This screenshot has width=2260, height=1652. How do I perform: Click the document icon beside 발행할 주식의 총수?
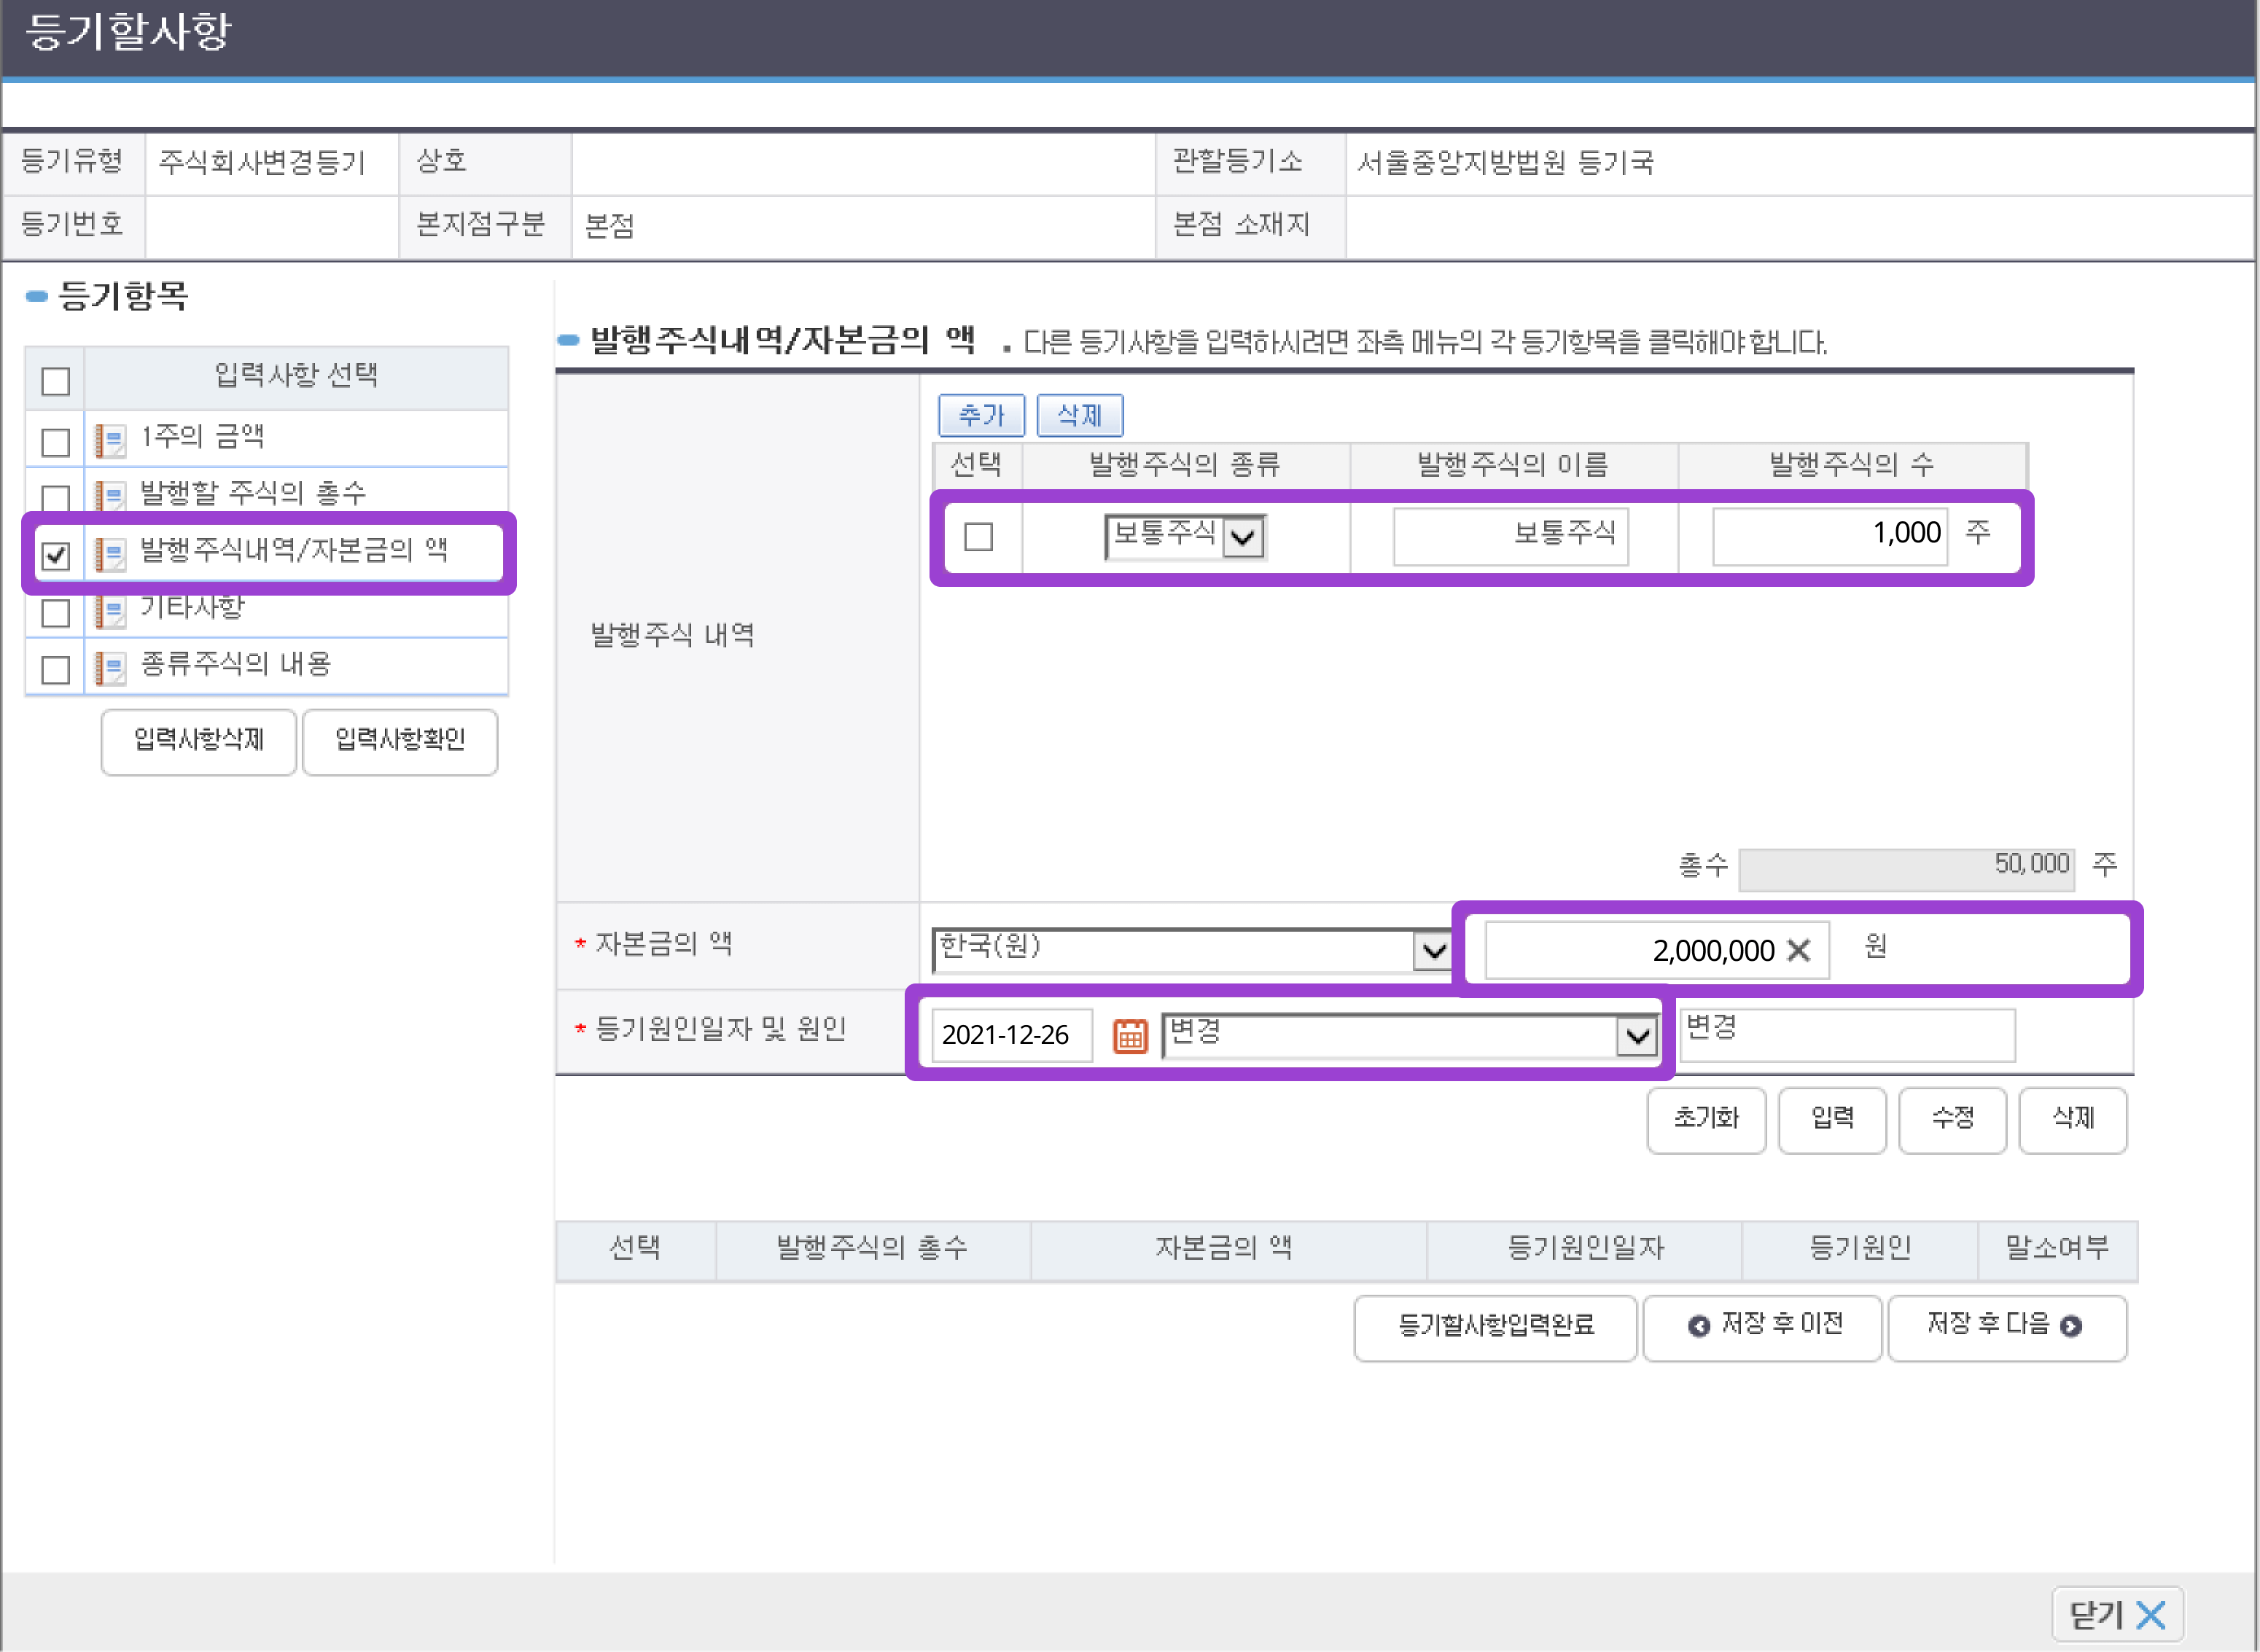click(x=110, y=493)
